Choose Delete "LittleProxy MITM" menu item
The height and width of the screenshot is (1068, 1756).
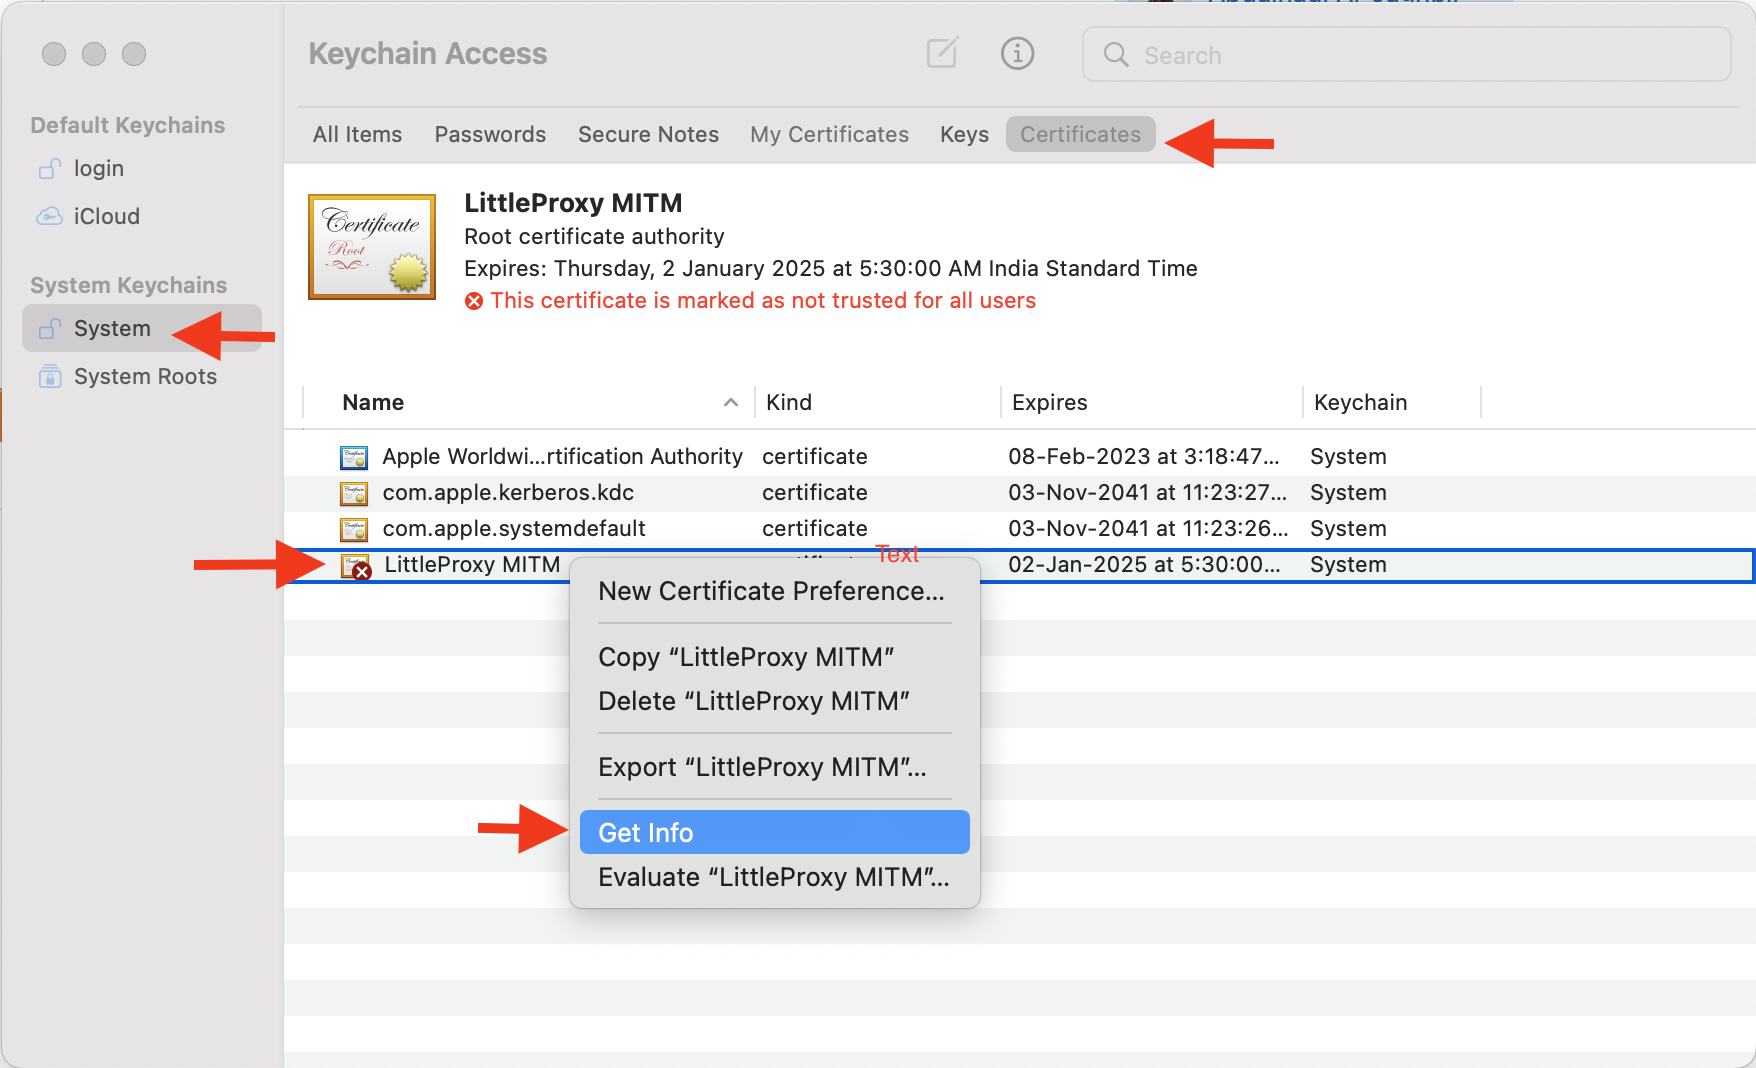[753, 701]
